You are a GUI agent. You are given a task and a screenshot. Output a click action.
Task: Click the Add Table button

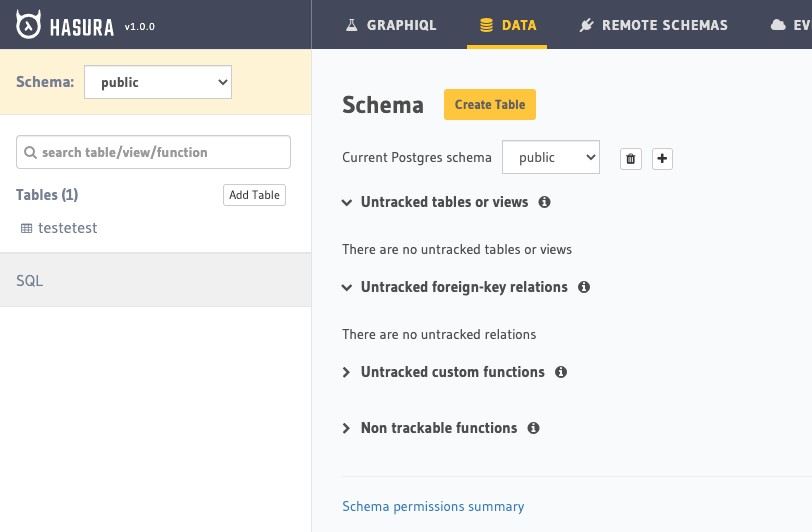[x=254, y=195]
